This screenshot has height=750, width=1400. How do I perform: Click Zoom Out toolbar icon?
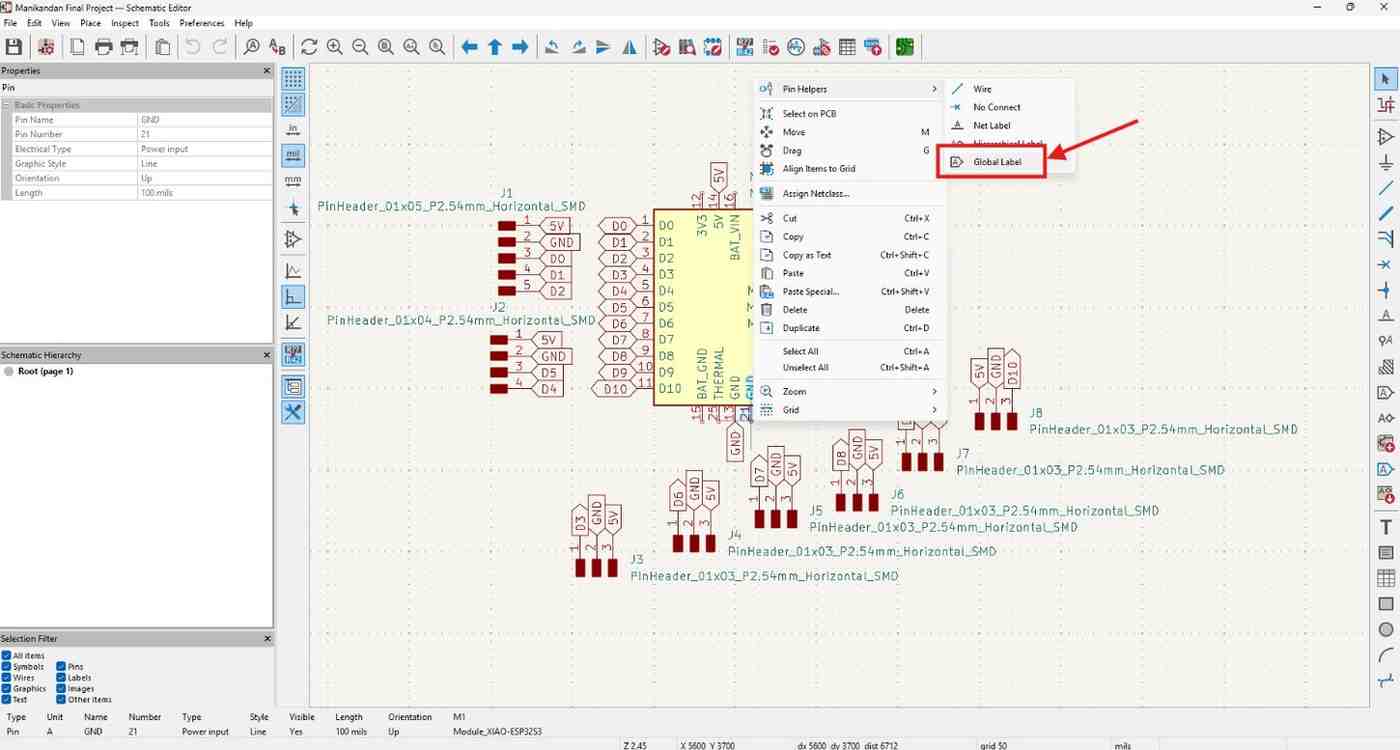[360, 47]
